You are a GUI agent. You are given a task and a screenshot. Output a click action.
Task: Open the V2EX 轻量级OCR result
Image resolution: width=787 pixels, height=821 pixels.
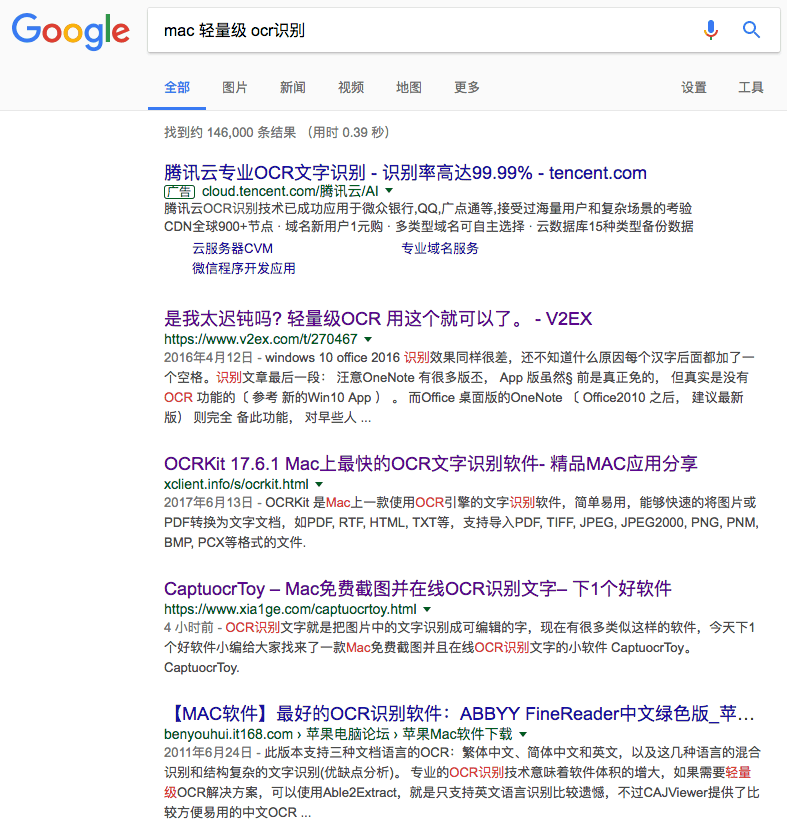[x=378, y=318]
